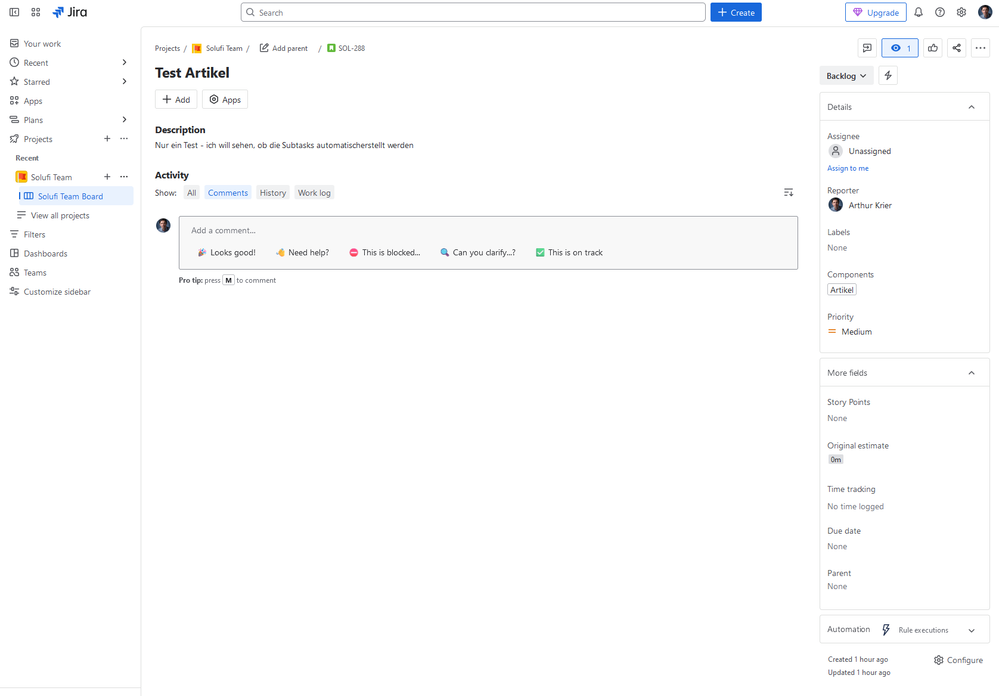This screenshot has width=999, height=696.
Task: Click the Medium priority field
Action: [x=850, y=331]
